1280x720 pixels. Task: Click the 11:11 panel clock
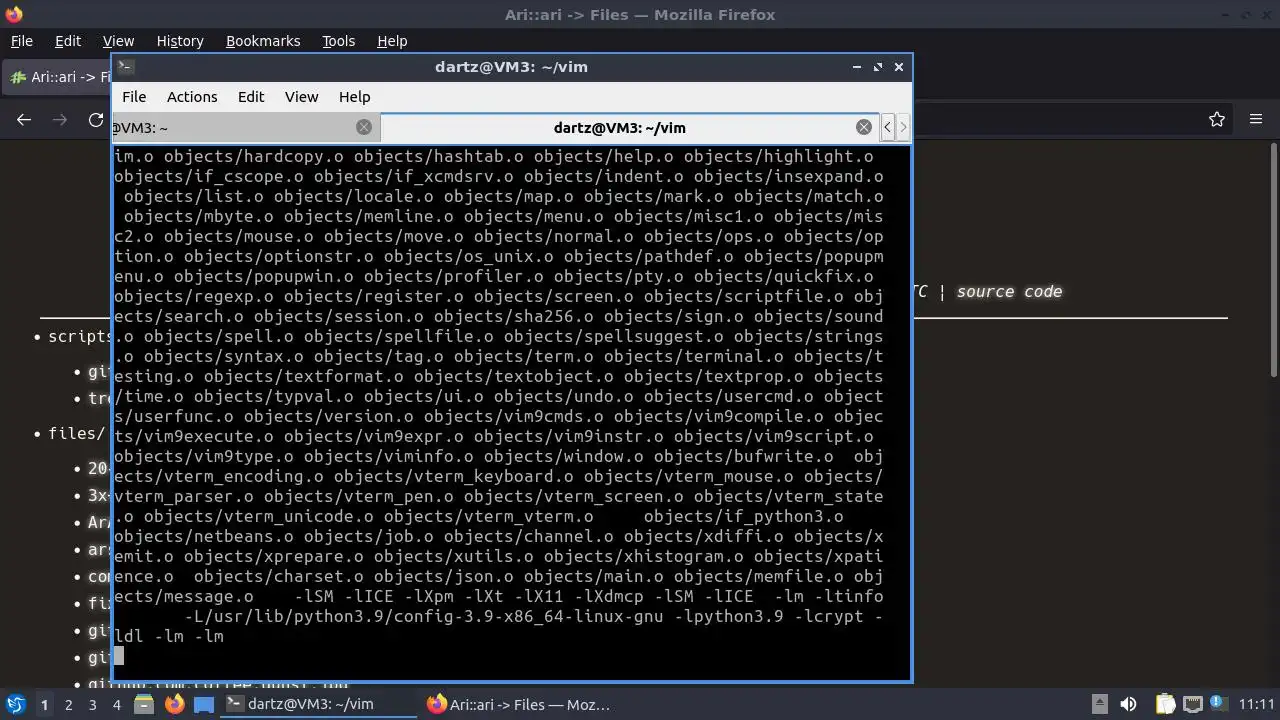1257,705
